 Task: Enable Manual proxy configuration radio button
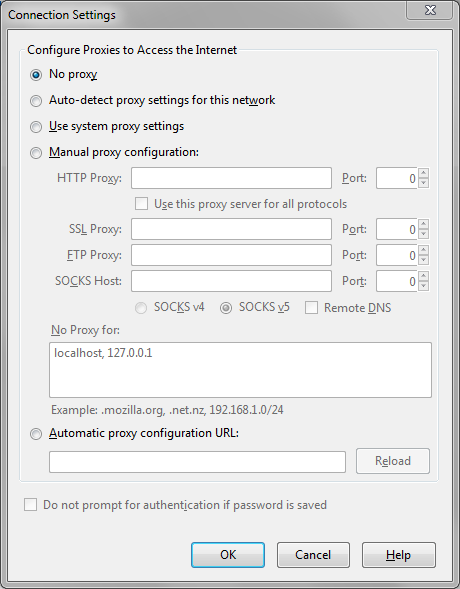36,153
